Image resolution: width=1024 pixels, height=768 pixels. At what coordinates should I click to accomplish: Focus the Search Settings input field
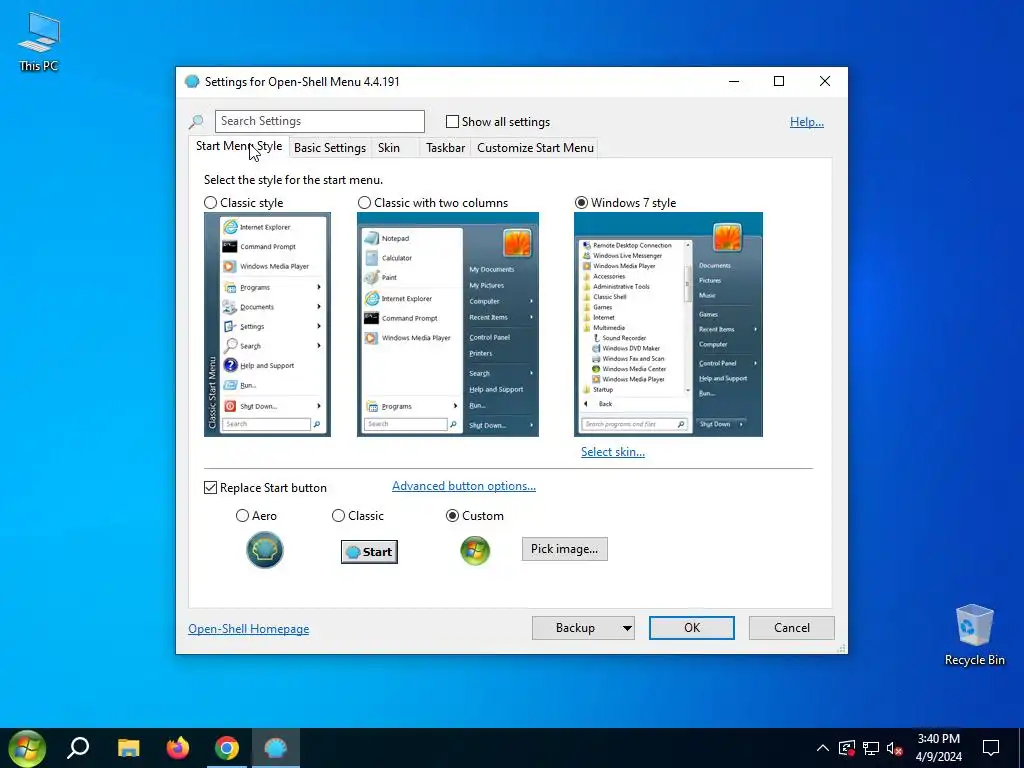319,121
